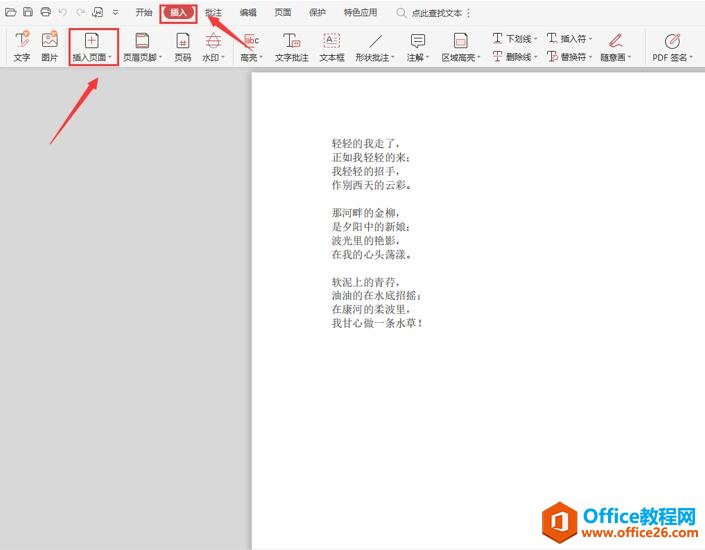705x550 pixels.
Task: Click the 页眉页脚 icon
Action: 142,40
